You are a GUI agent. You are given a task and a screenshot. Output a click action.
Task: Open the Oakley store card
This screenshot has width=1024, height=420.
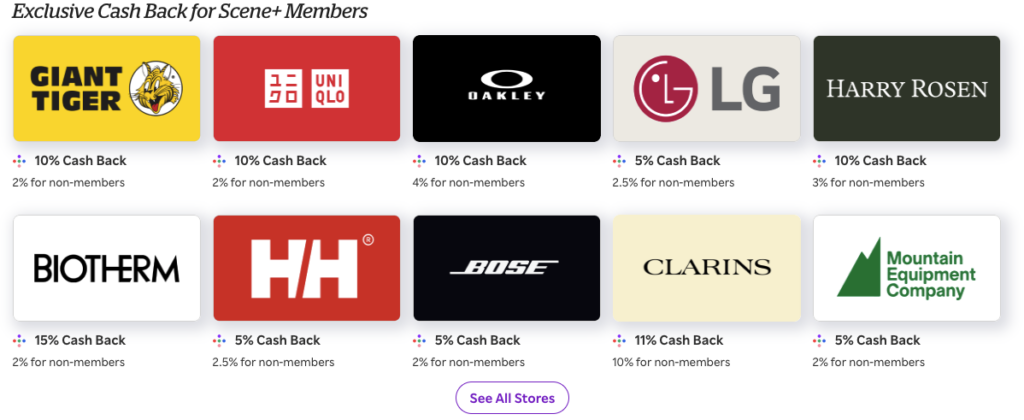506,88
